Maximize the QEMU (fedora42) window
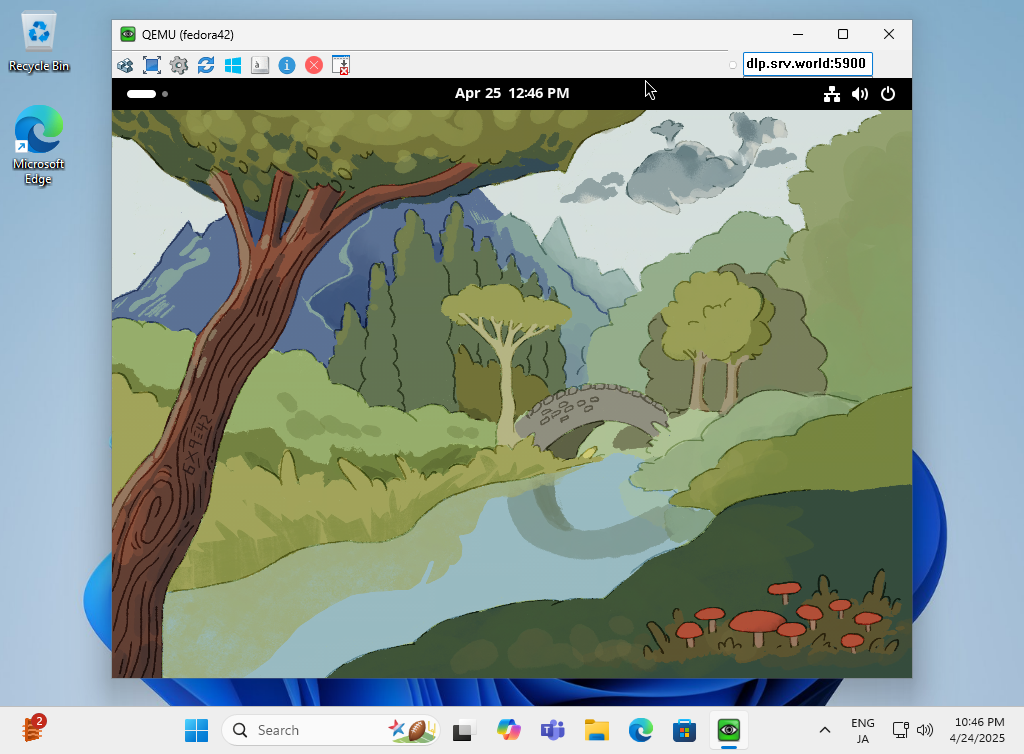 [843, 34]
